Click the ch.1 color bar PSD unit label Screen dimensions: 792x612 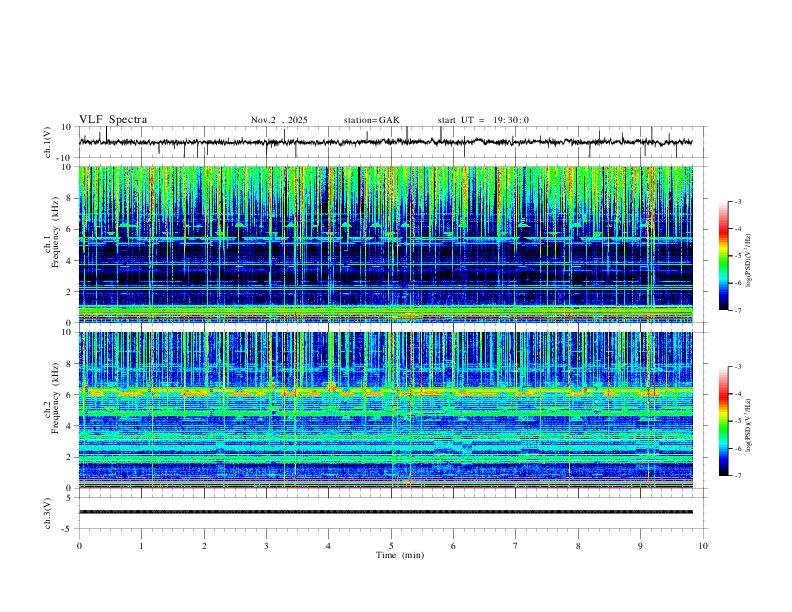[749, 261]
